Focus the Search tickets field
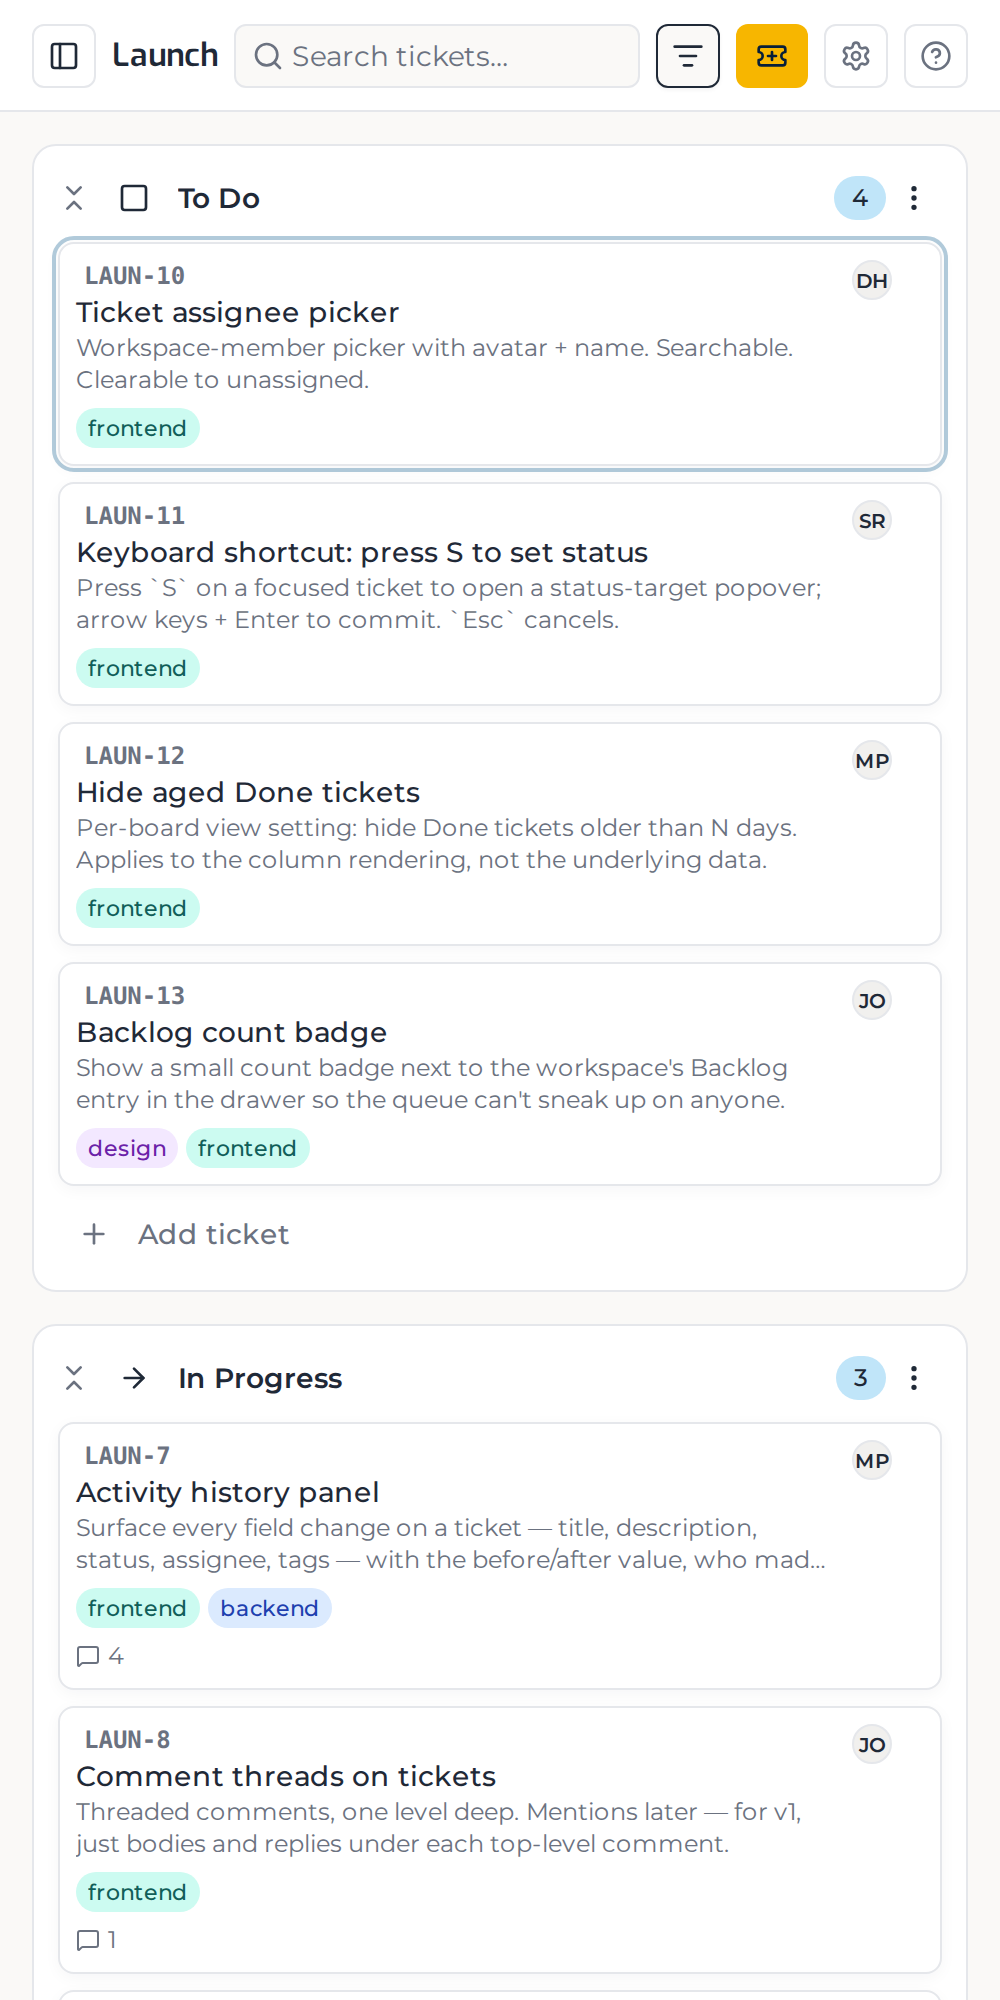The height and width of the screenshot is (2000, 1000). point(437,56)
